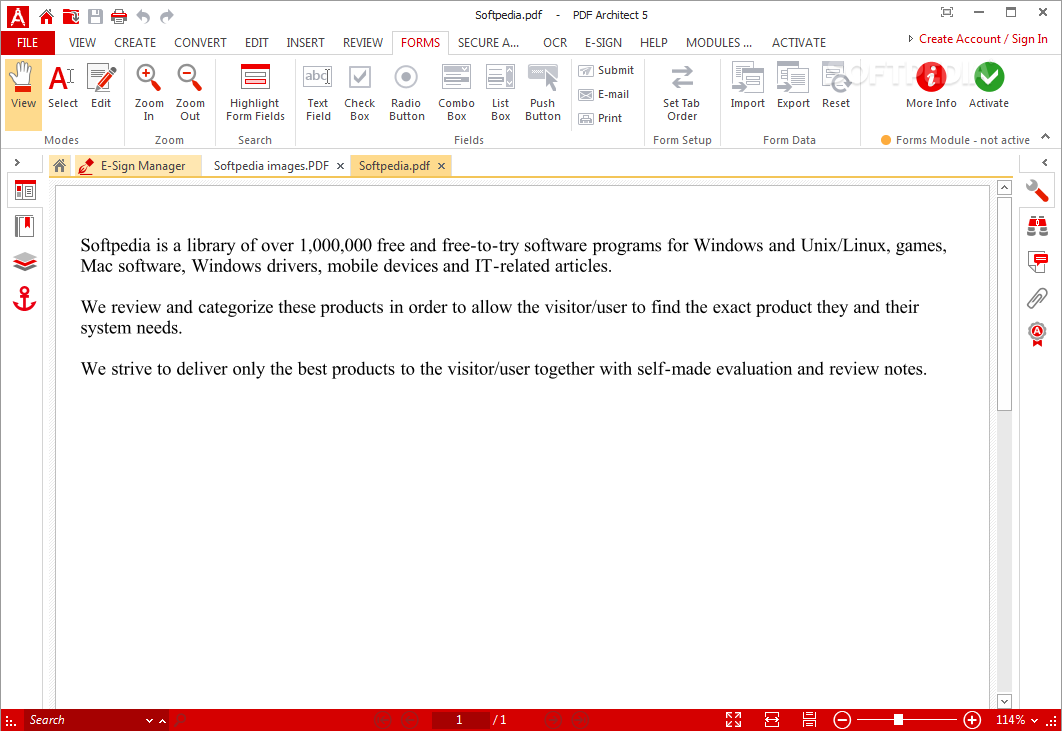Open the bookmarks side panel

tap(25, 226)
